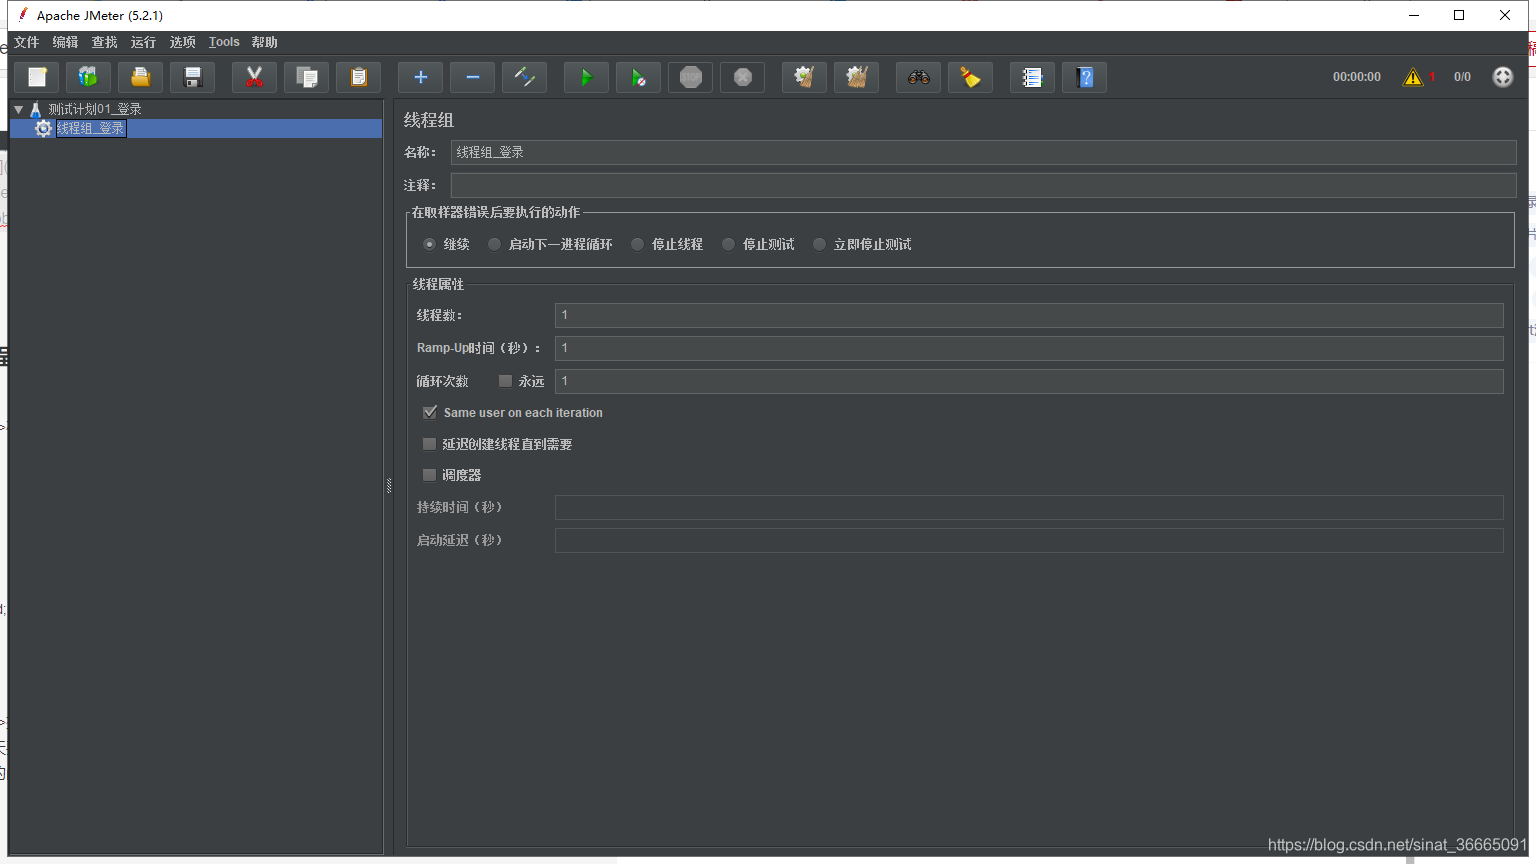Select the 继续 radio option
1536x864 pixels.
tap(429, 244)
